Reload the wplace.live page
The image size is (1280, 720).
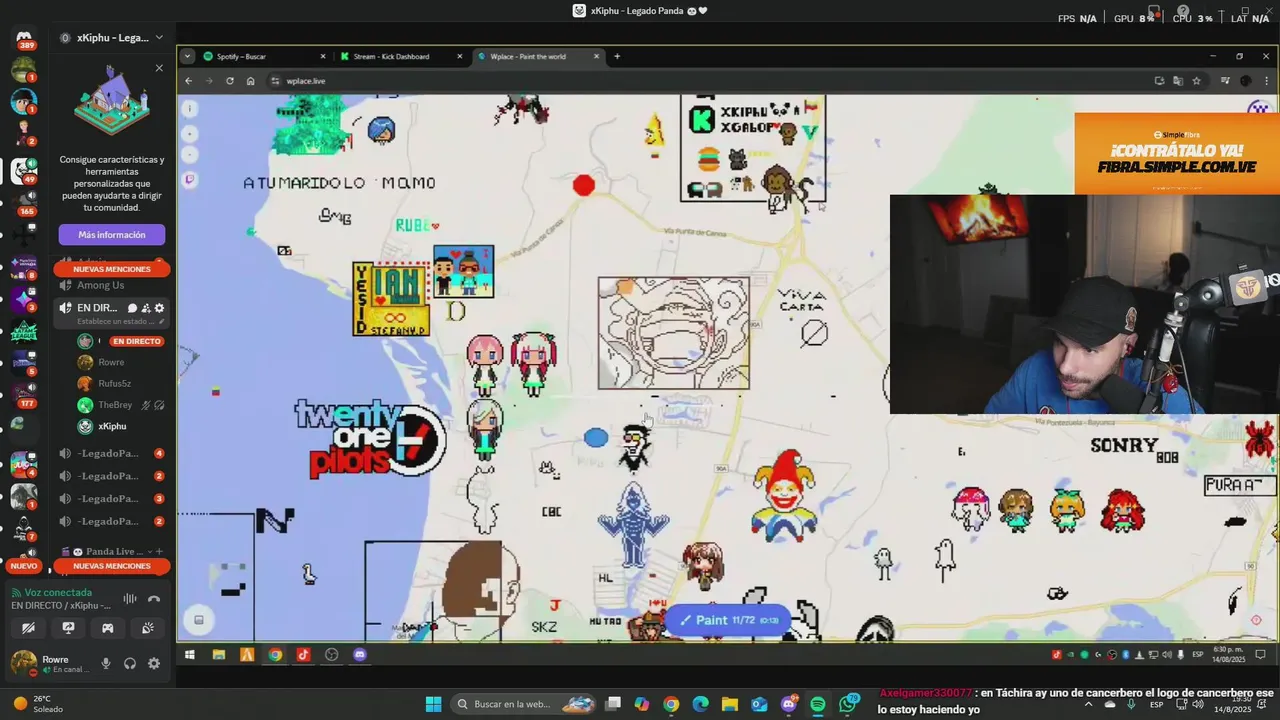tap(230, 81)
